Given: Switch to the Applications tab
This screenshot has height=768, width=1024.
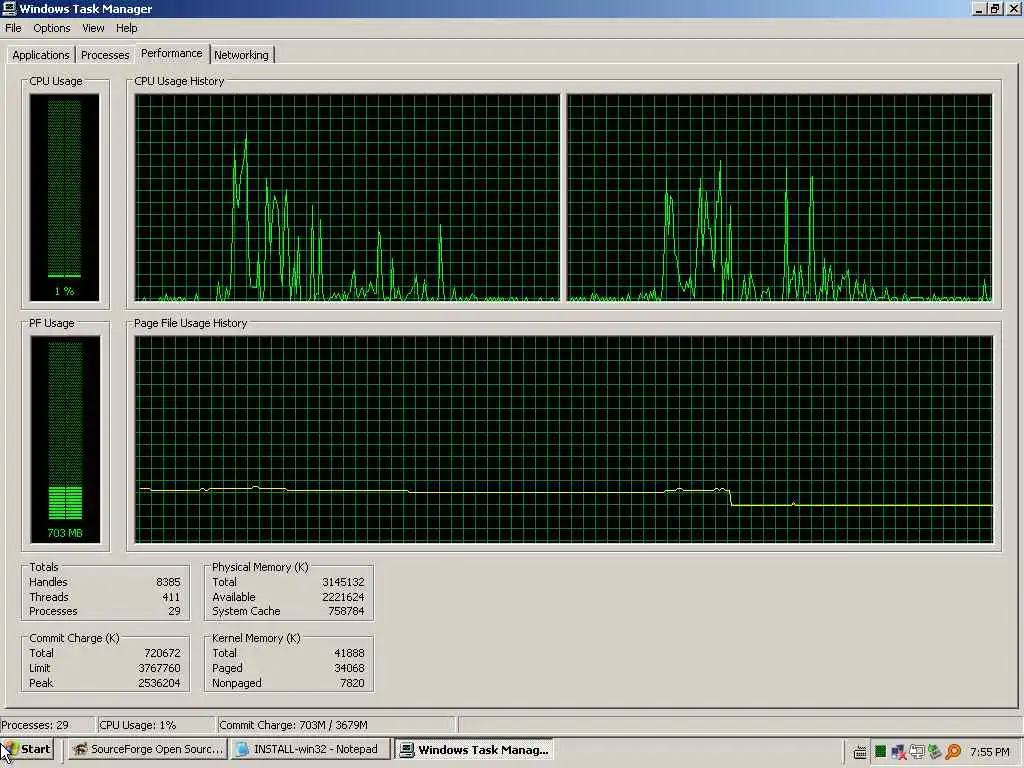Looking at the screenshot, I should pos(40,55).
